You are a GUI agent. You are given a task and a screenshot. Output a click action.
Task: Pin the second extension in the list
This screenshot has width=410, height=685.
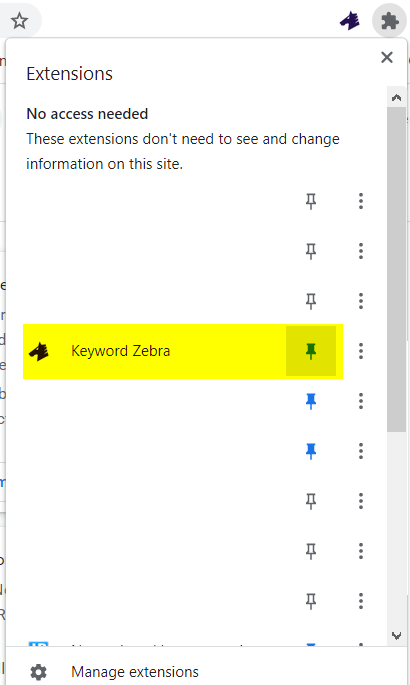coord(311,251)
